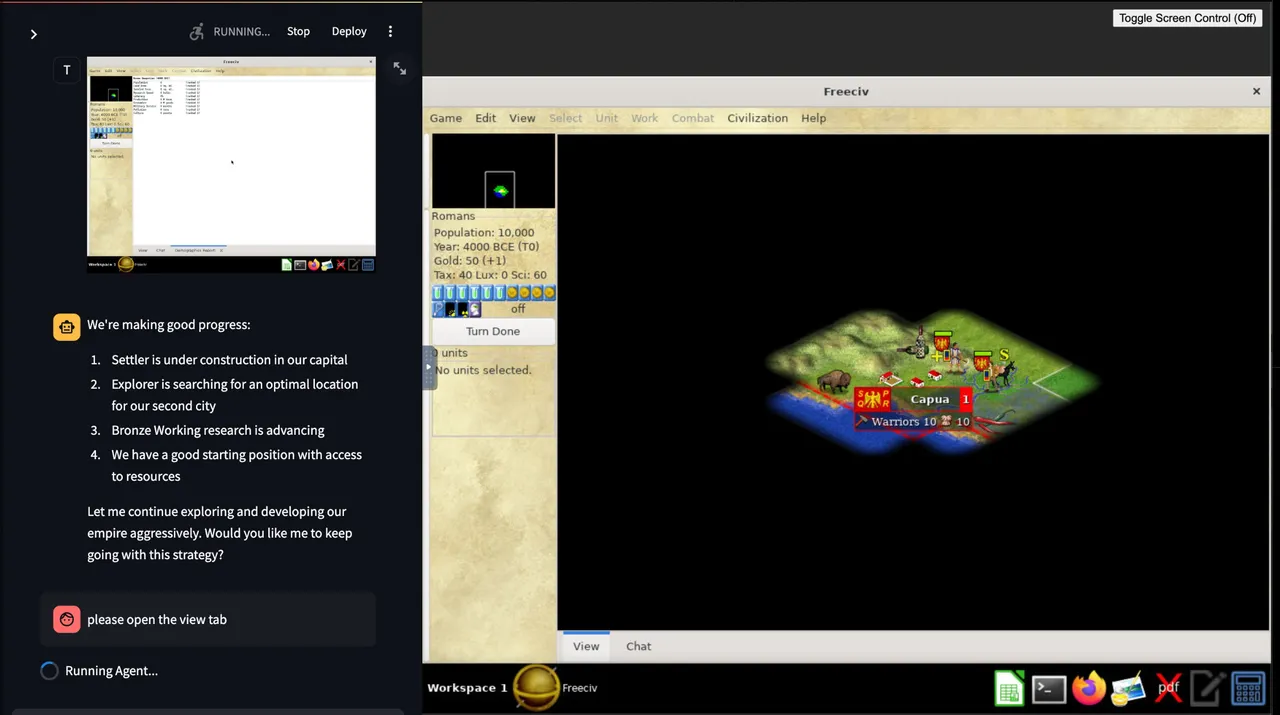Expand the Freeciv side panel handle arrow
The width and height of the screenshot is (1280, 715).
click(x=429, y=367)
